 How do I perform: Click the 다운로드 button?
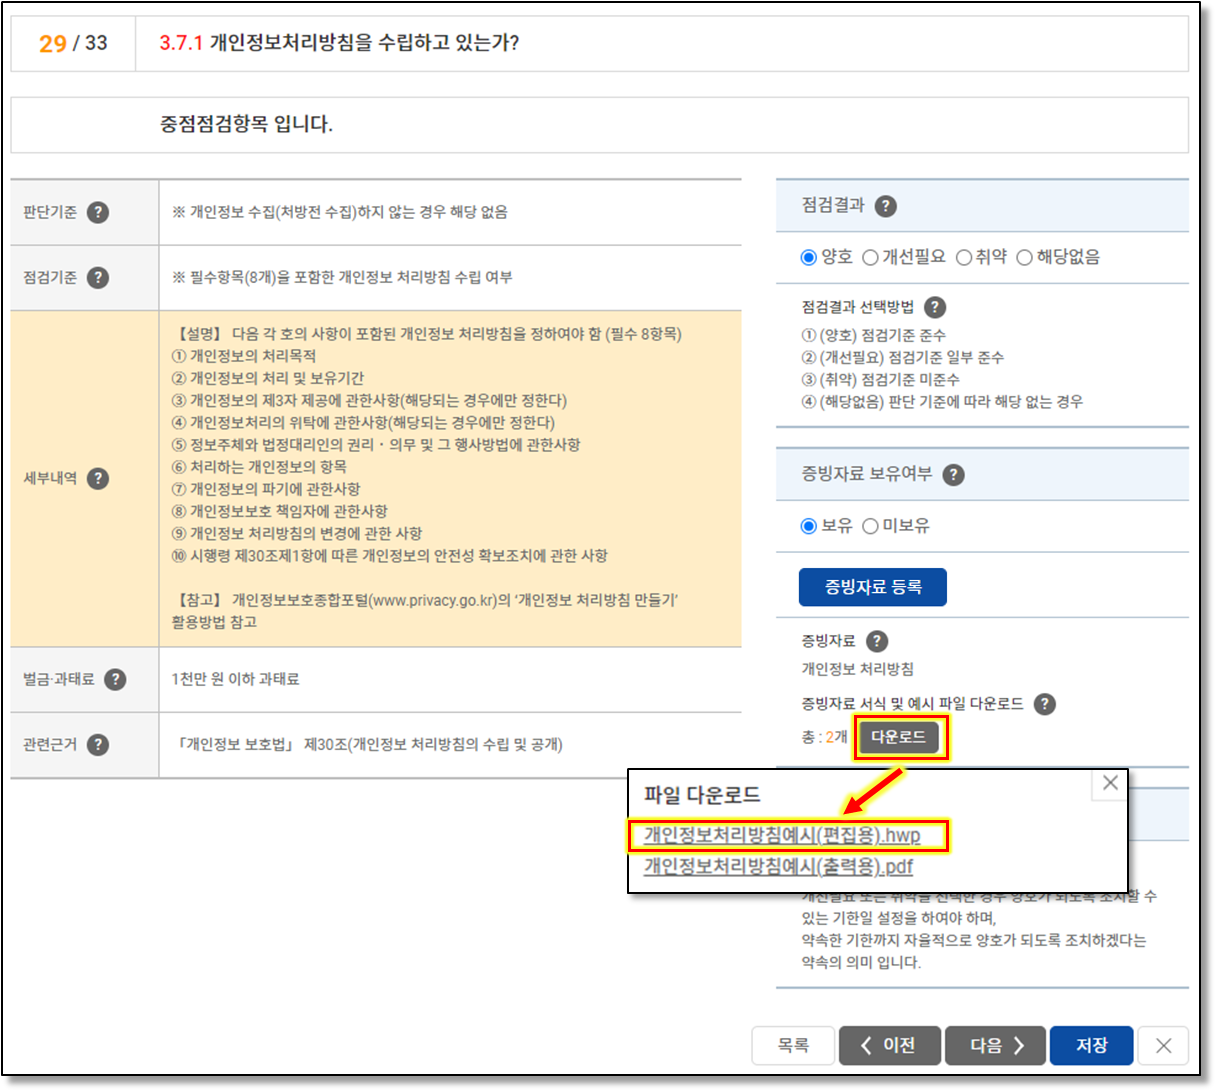pyautogui.click(x=898, y=737)
